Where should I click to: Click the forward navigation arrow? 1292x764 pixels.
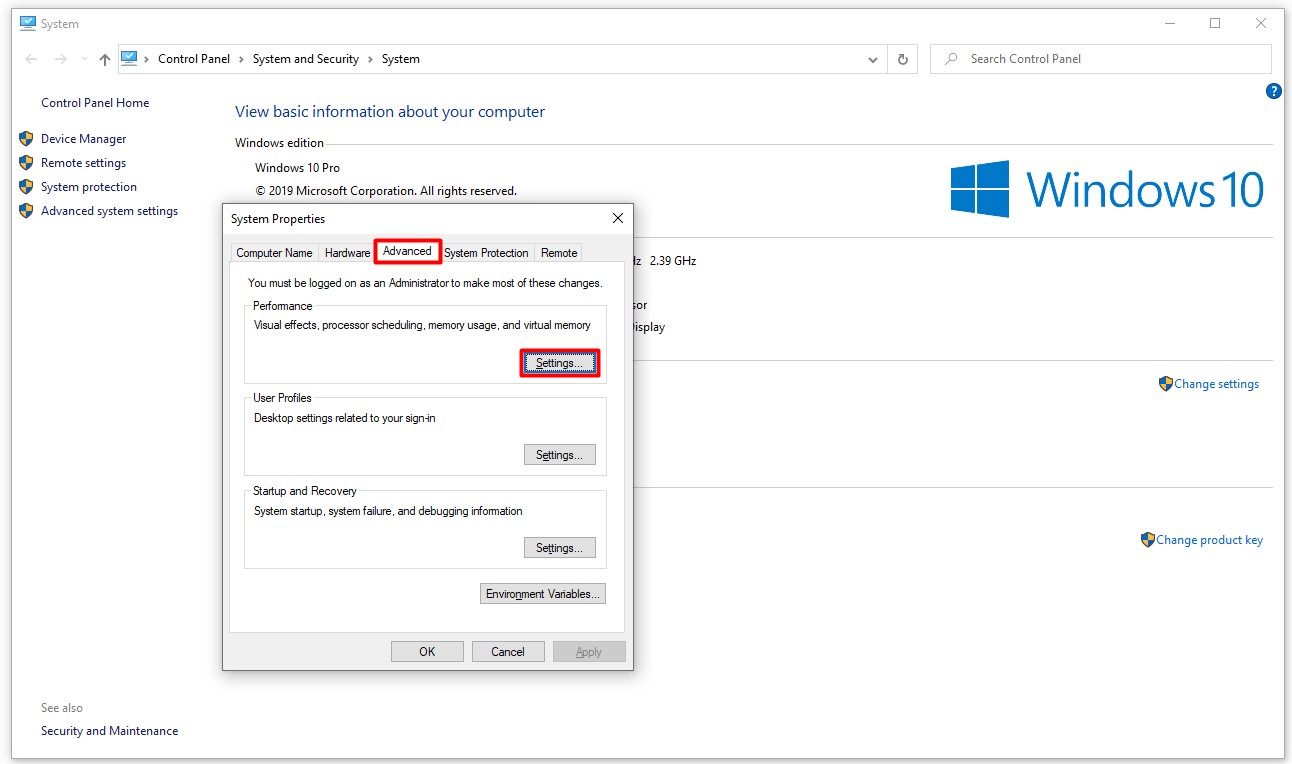61,59
